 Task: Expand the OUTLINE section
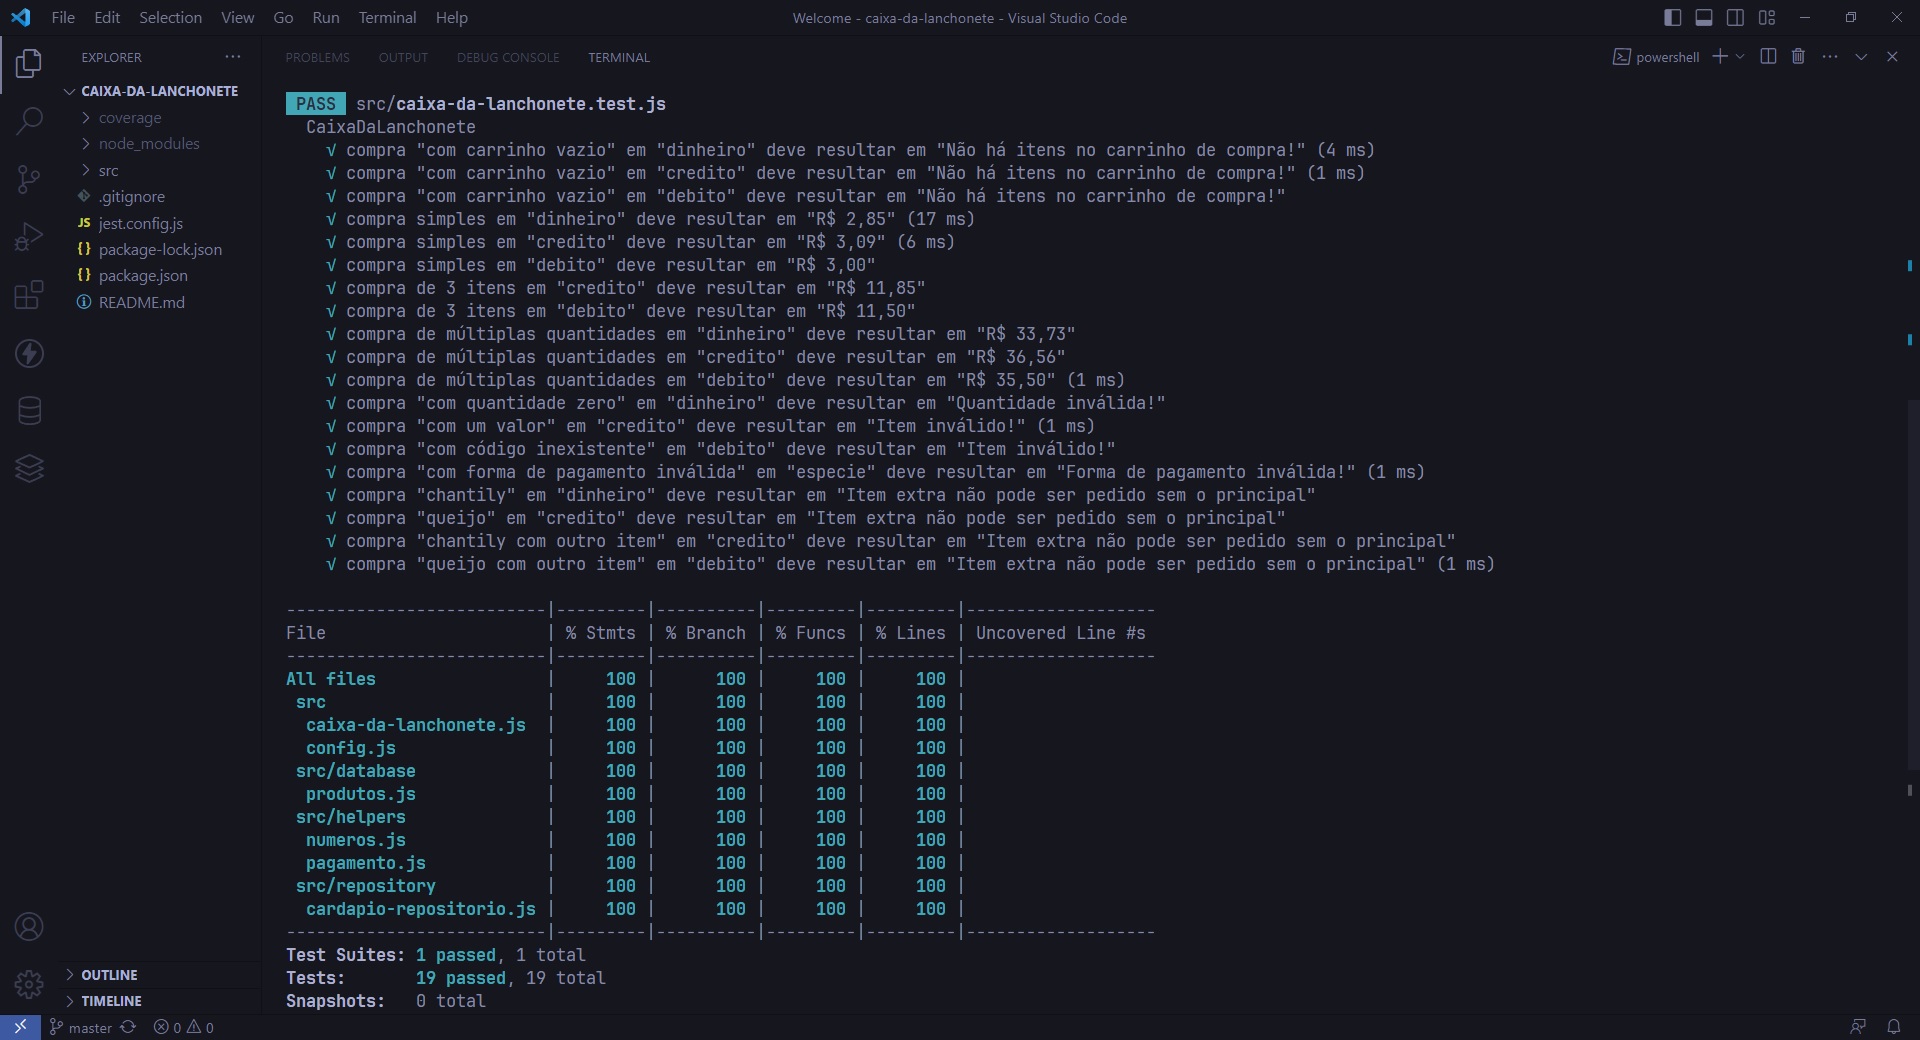160,975
